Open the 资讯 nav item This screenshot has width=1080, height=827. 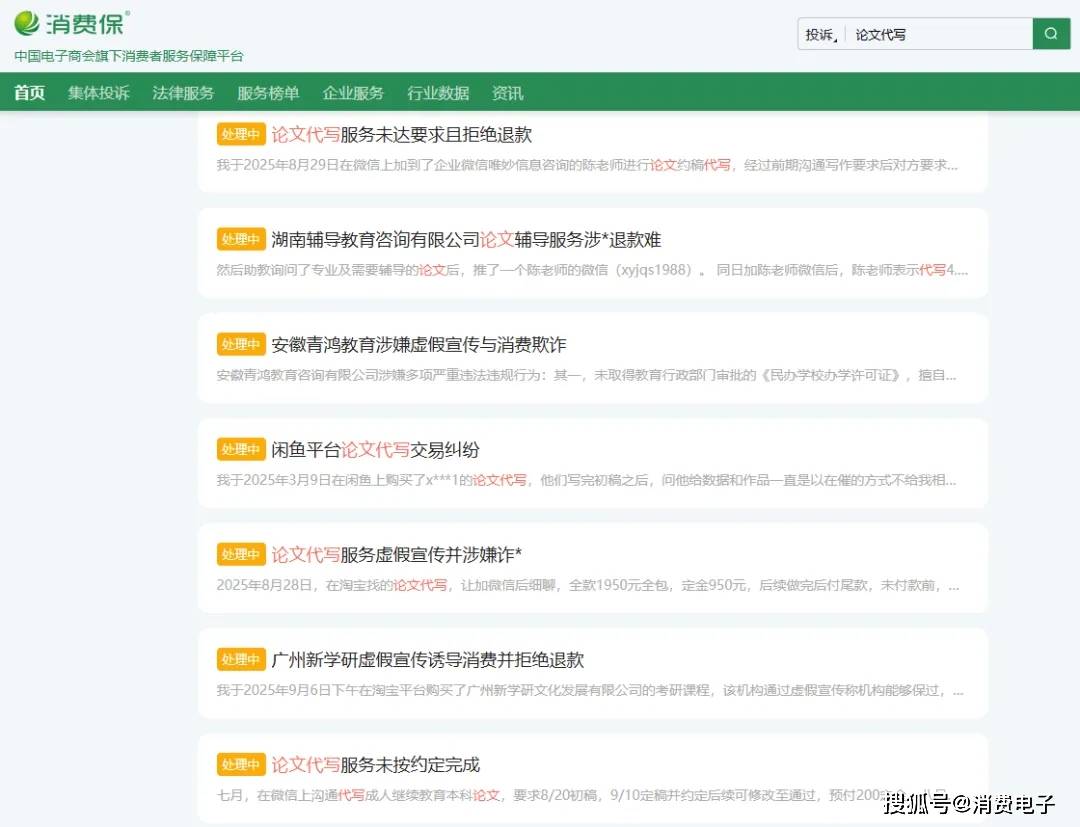[x=508, y=92]
